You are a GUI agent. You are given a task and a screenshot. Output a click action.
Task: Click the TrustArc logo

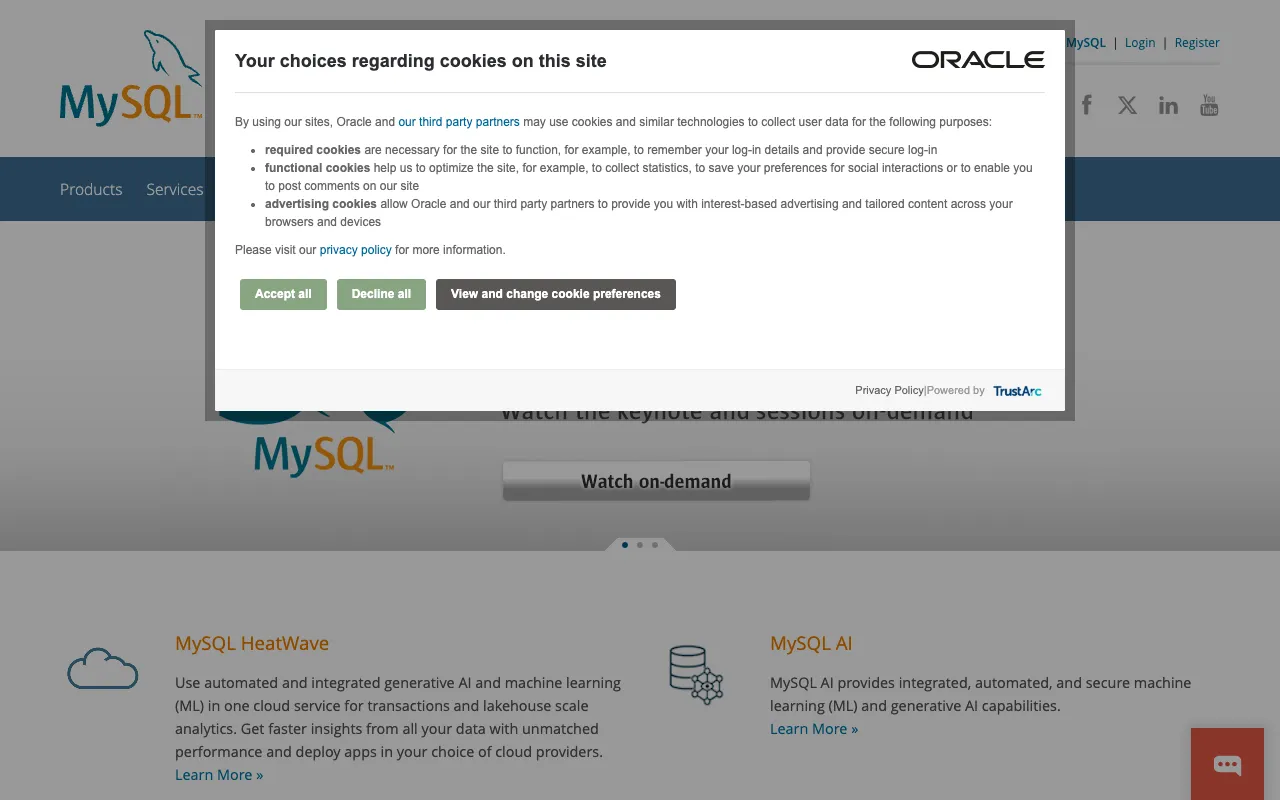[1017, 391]
